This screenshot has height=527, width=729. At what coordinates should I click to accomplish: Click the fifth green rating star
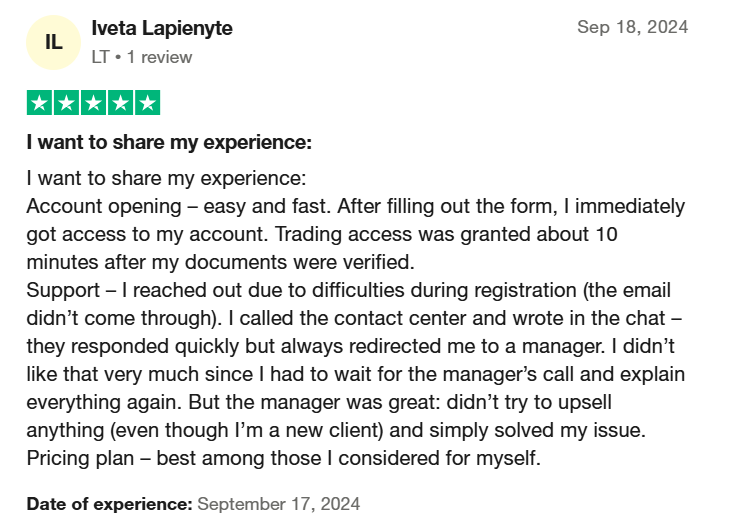tap(147, 103)
